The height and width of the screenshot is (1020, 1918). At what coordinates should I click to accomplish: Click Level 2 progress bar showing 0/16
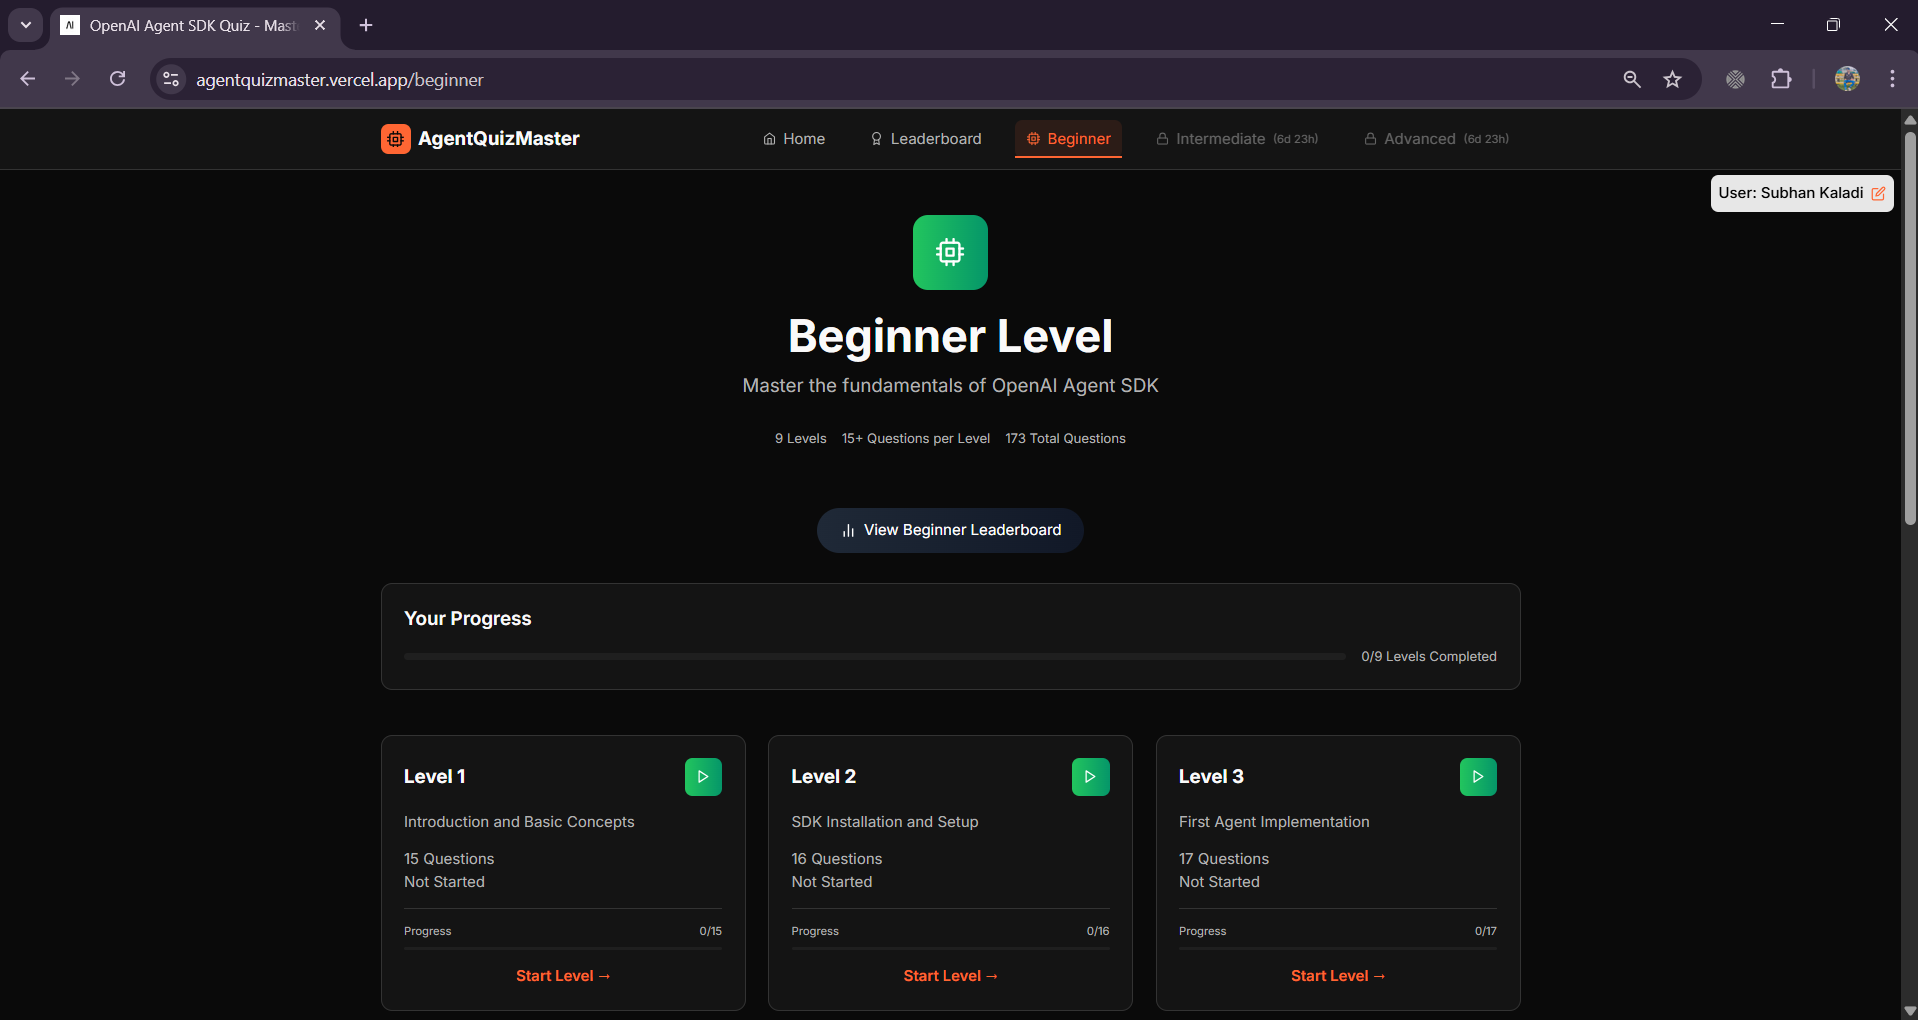(950, 947)
